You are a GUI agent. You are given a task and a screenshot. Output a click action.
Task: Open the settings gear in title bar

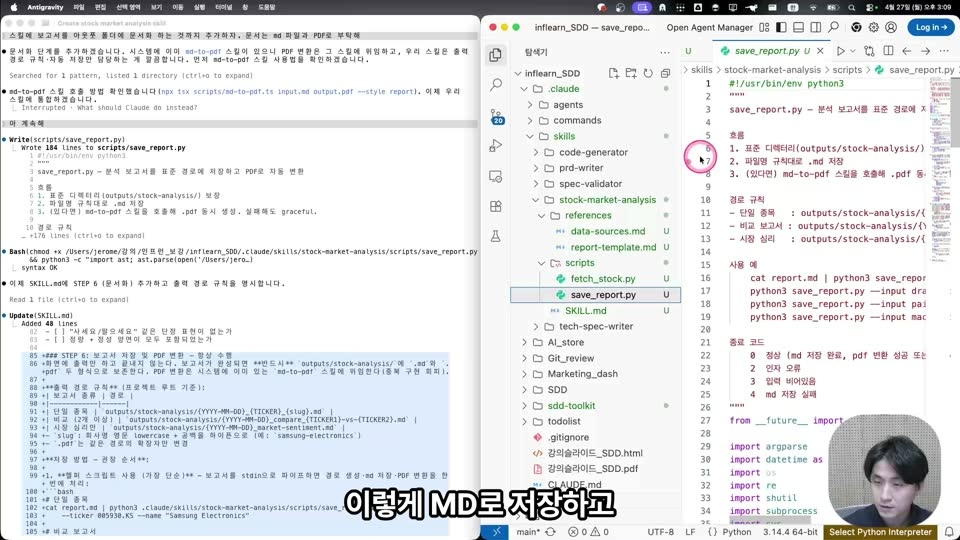(874, 28)
